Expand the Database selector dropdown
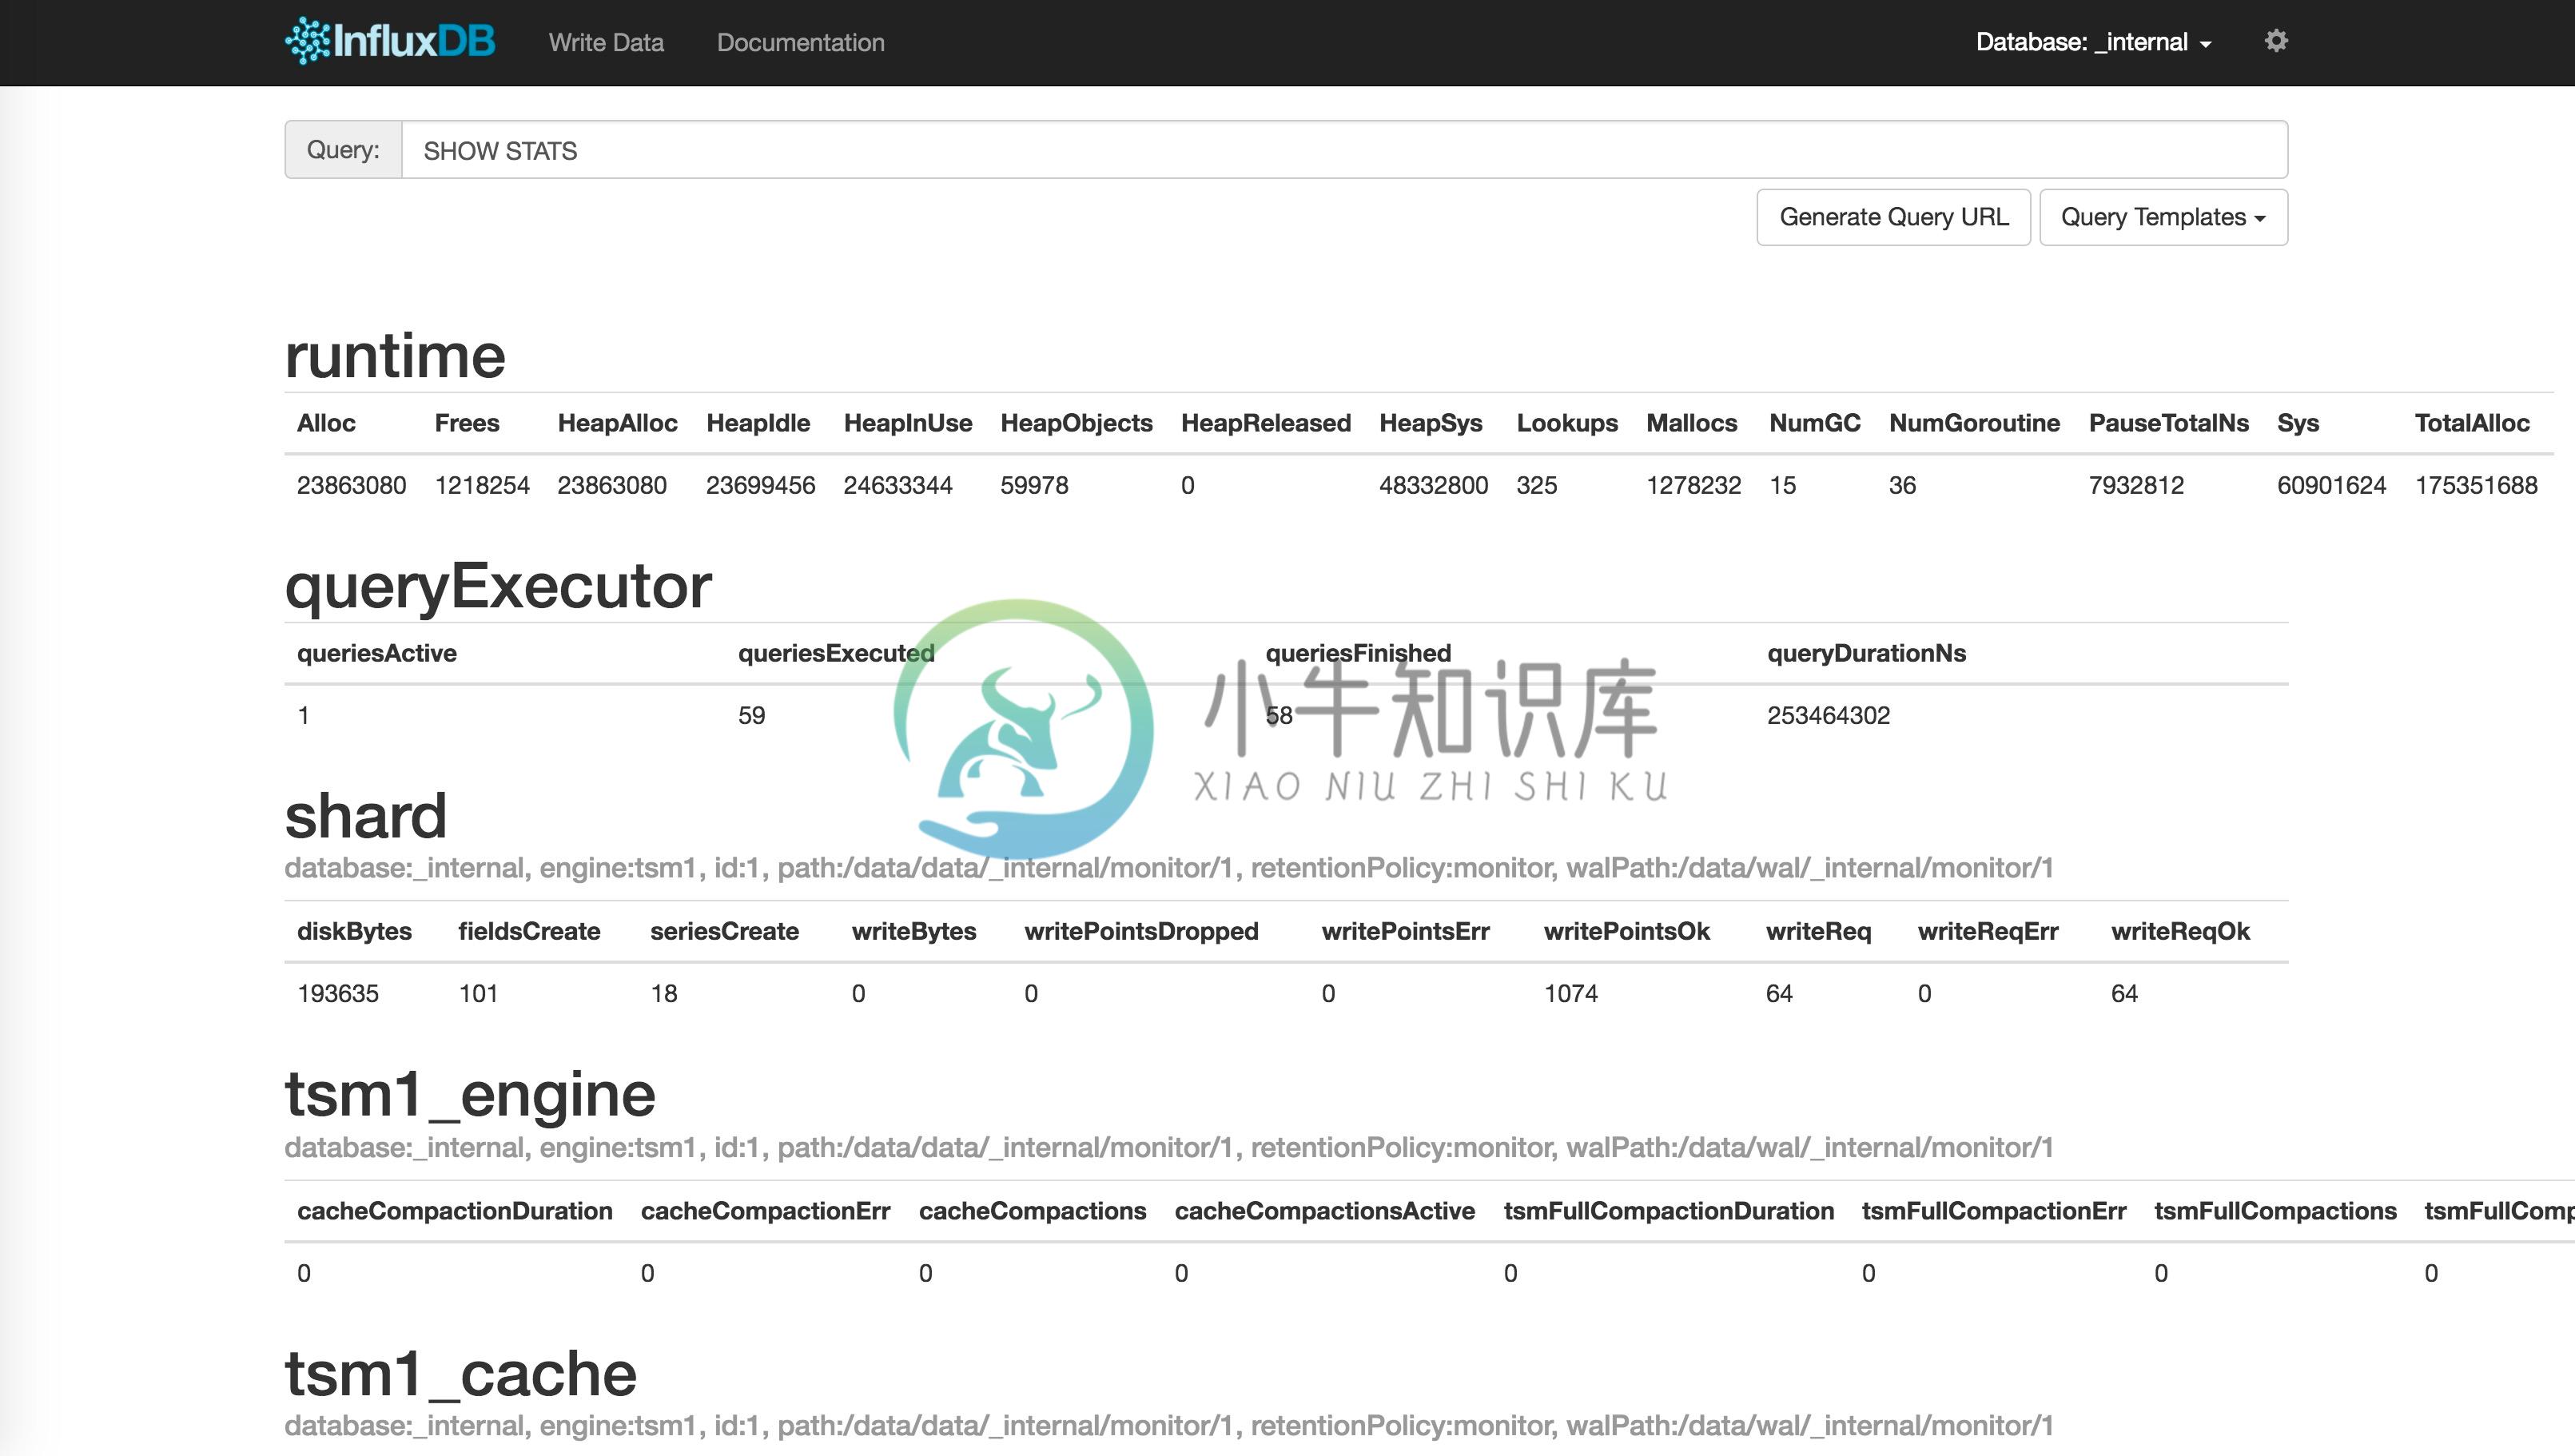 (x=2092, y=41)
